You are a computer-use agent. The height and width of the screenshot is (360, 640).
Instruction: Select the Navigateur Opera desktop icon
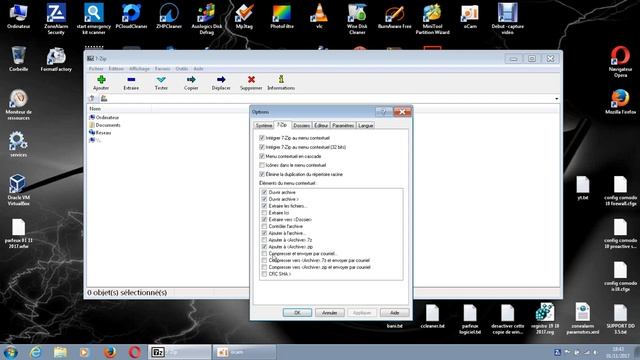click(620, 61)
